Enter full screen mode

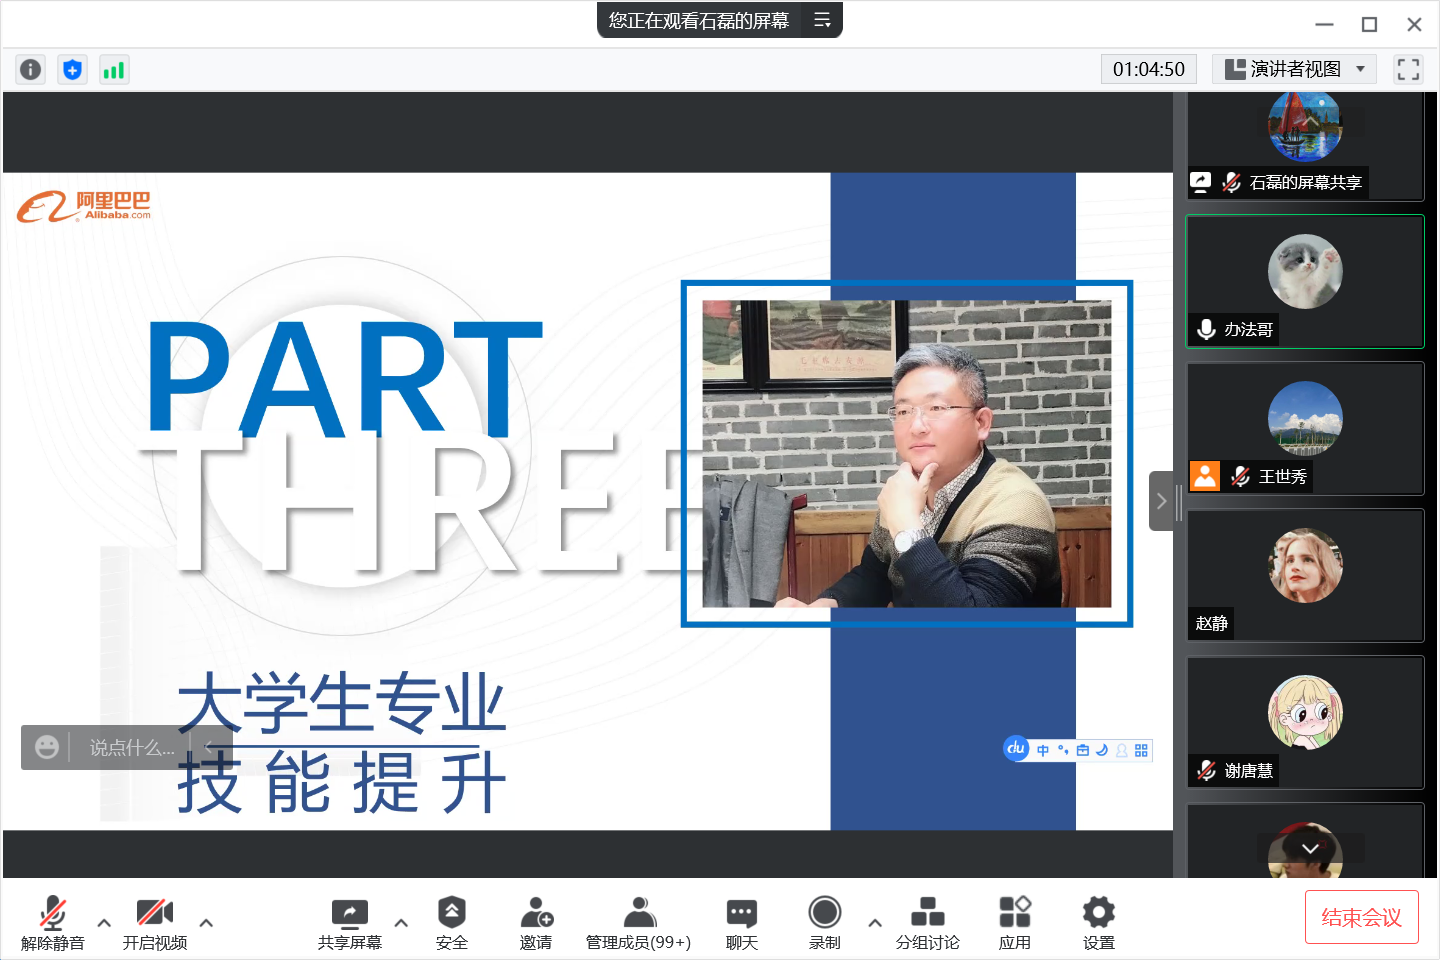(x=1408, y=69)
